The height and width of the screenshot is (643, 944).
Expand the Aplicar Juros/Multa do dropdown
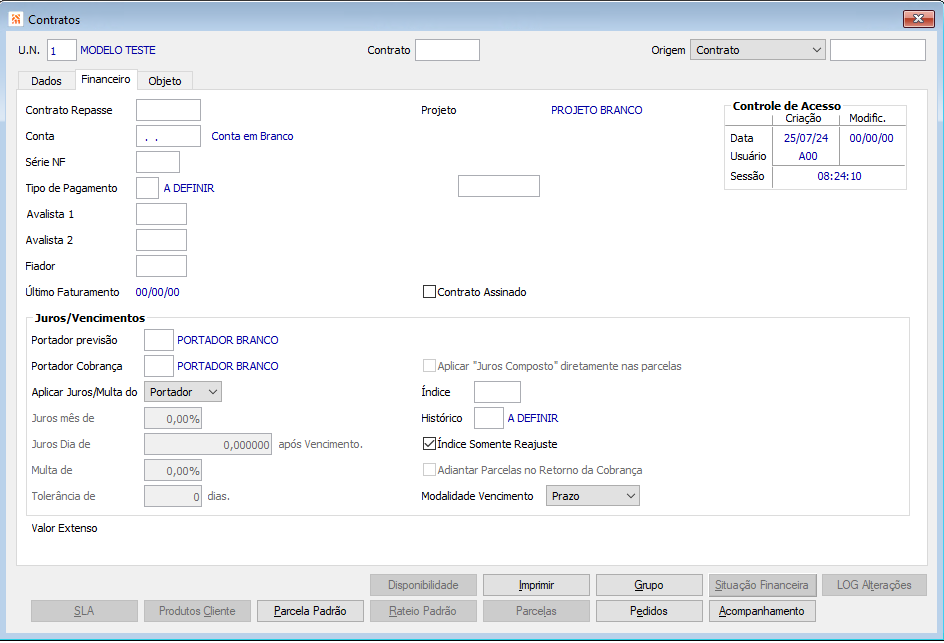click(x=183, y=392)
